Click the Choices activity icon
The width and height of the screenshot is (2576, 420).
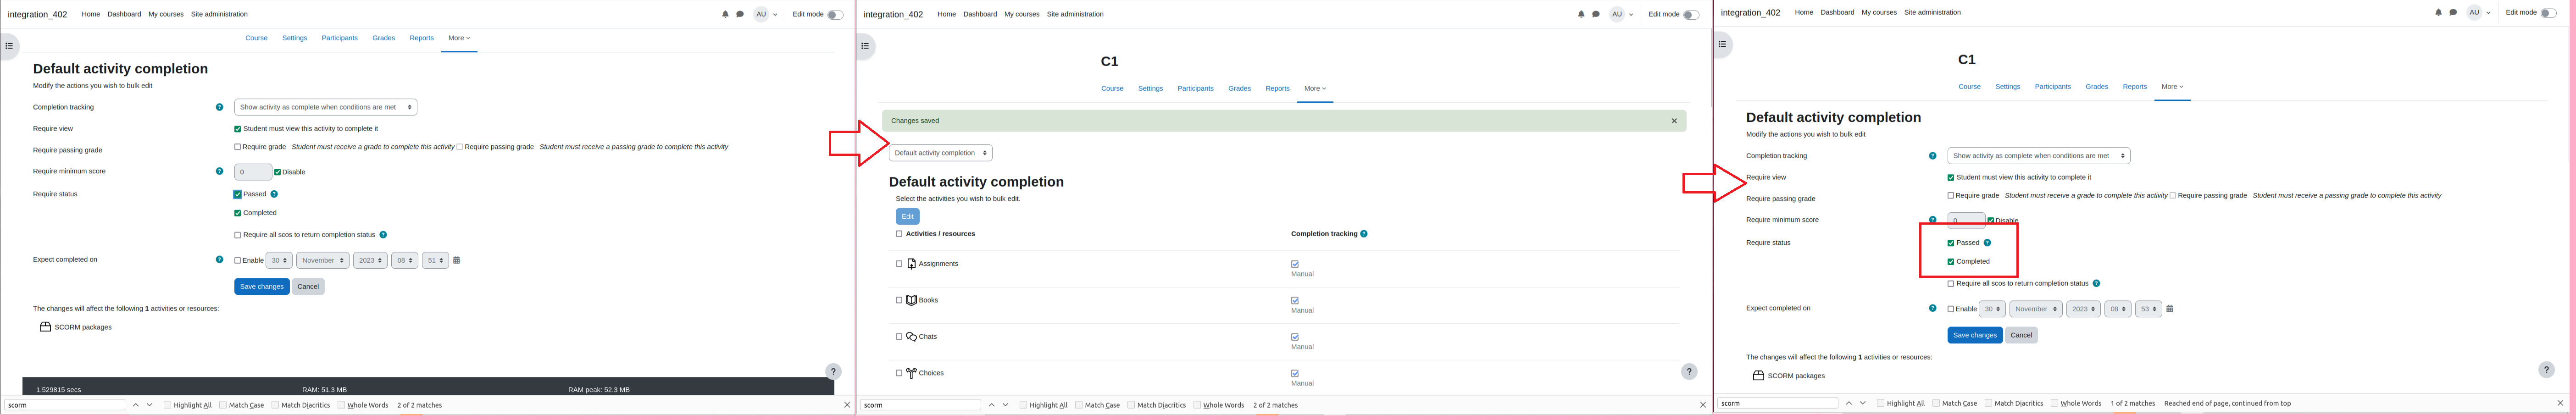click(911, 373)
